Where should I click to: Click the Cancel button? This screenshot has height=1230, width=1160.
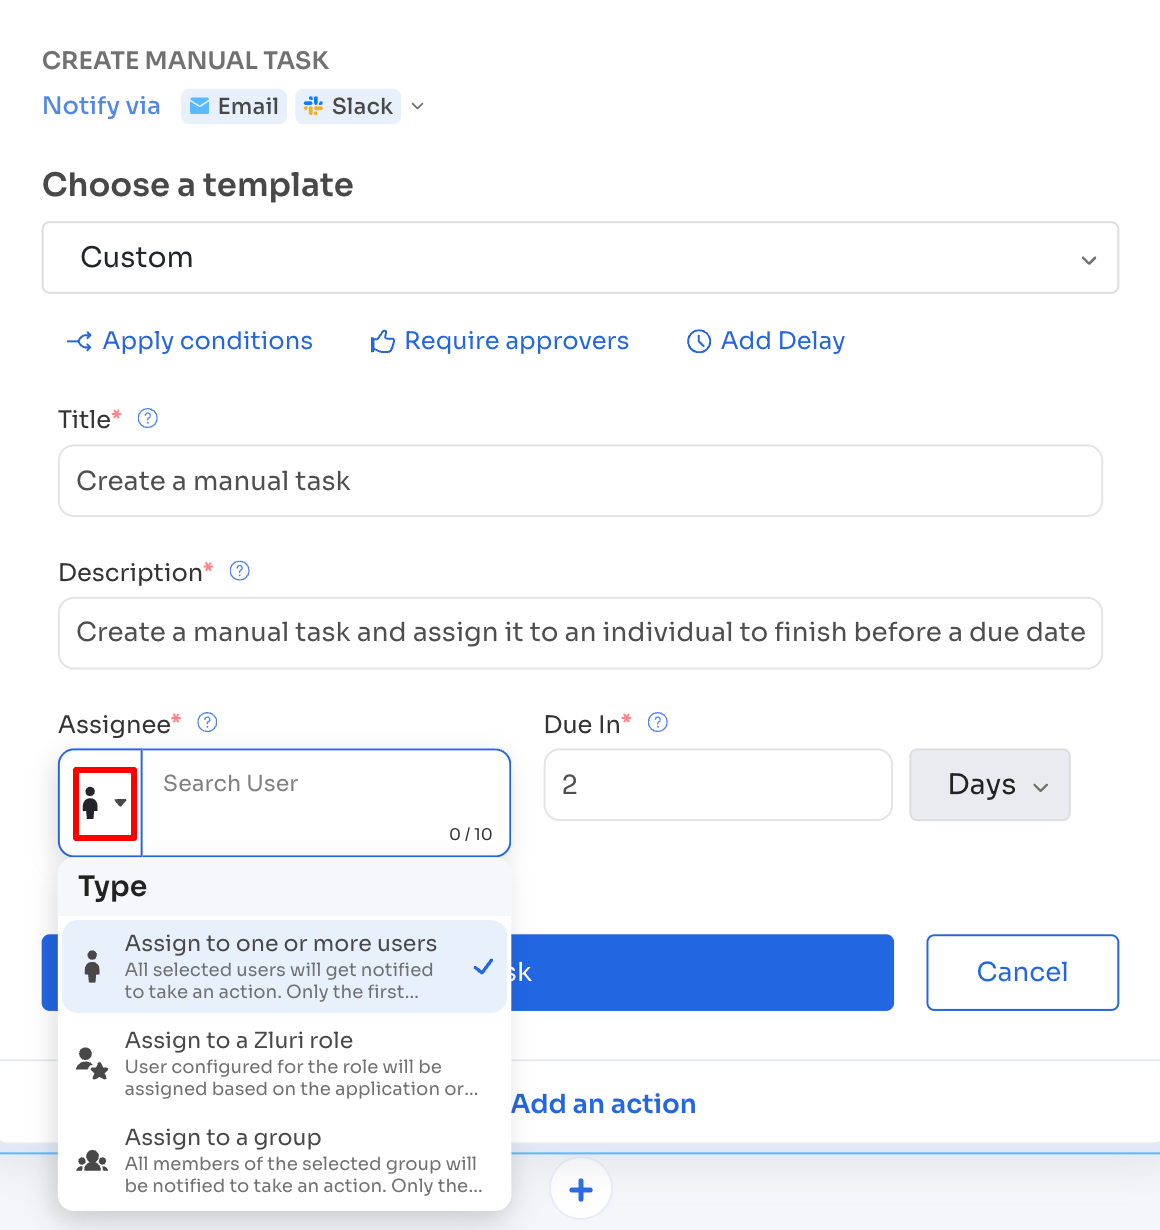(x=1022, y=972)
